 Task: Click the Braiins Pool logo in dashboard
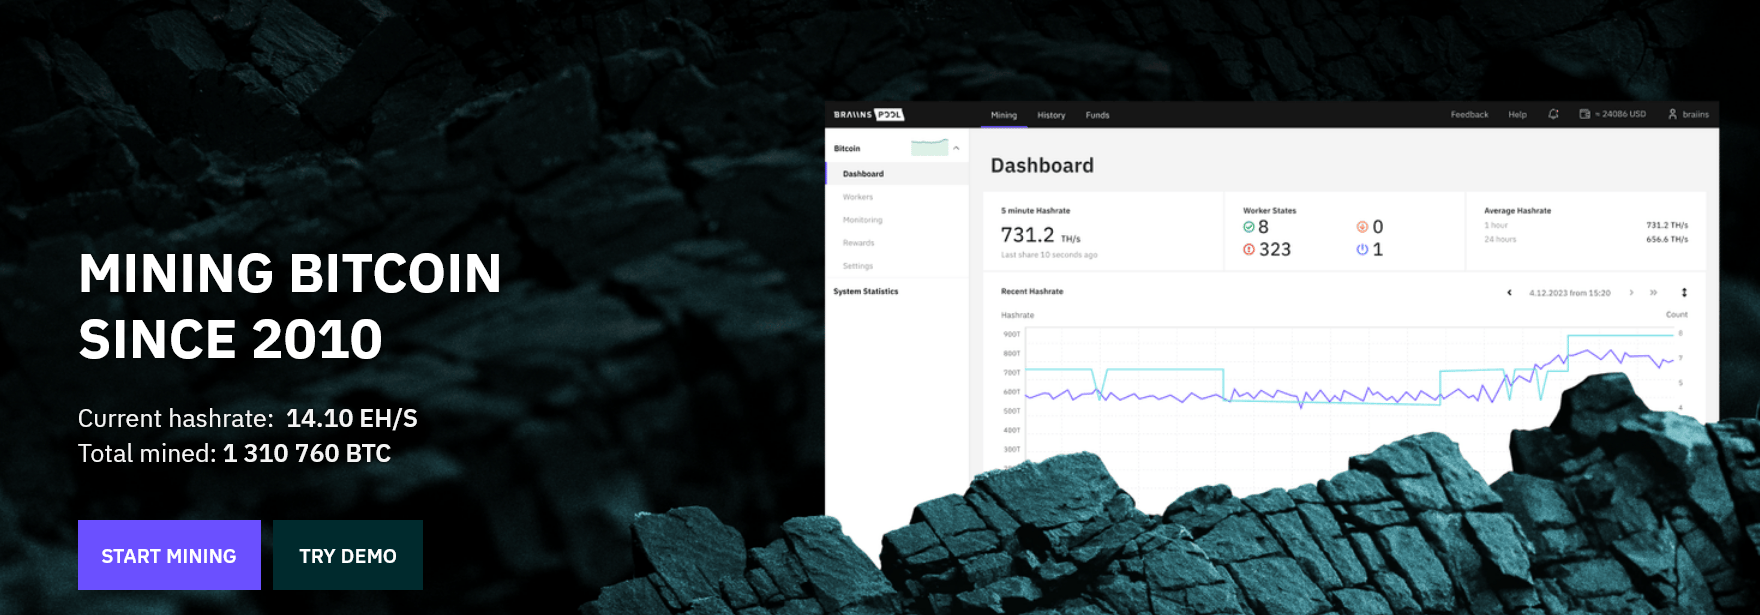click(868, 115)
